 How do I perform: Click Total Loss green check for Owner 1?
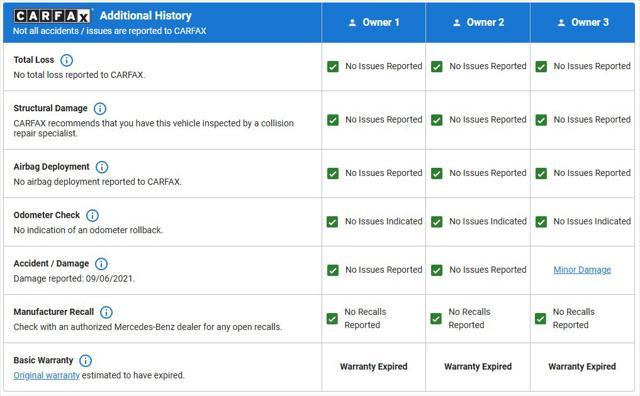click(x=333, y=67)
